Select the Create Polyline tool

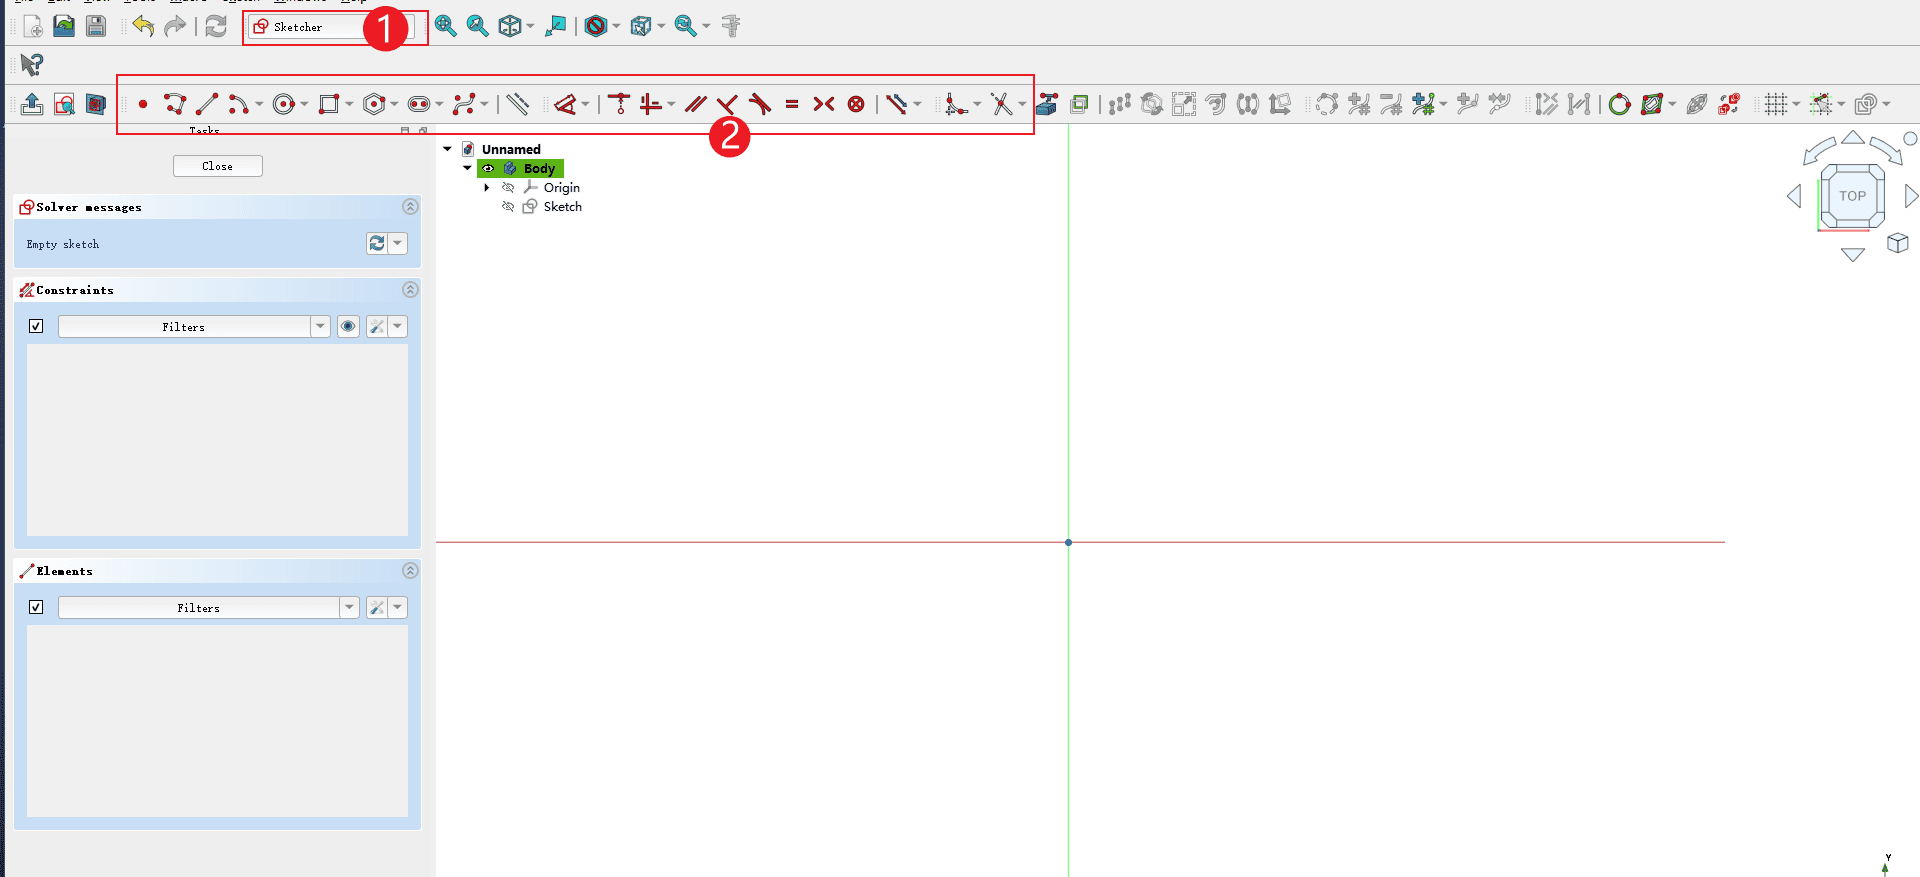(x=175, y=104)
